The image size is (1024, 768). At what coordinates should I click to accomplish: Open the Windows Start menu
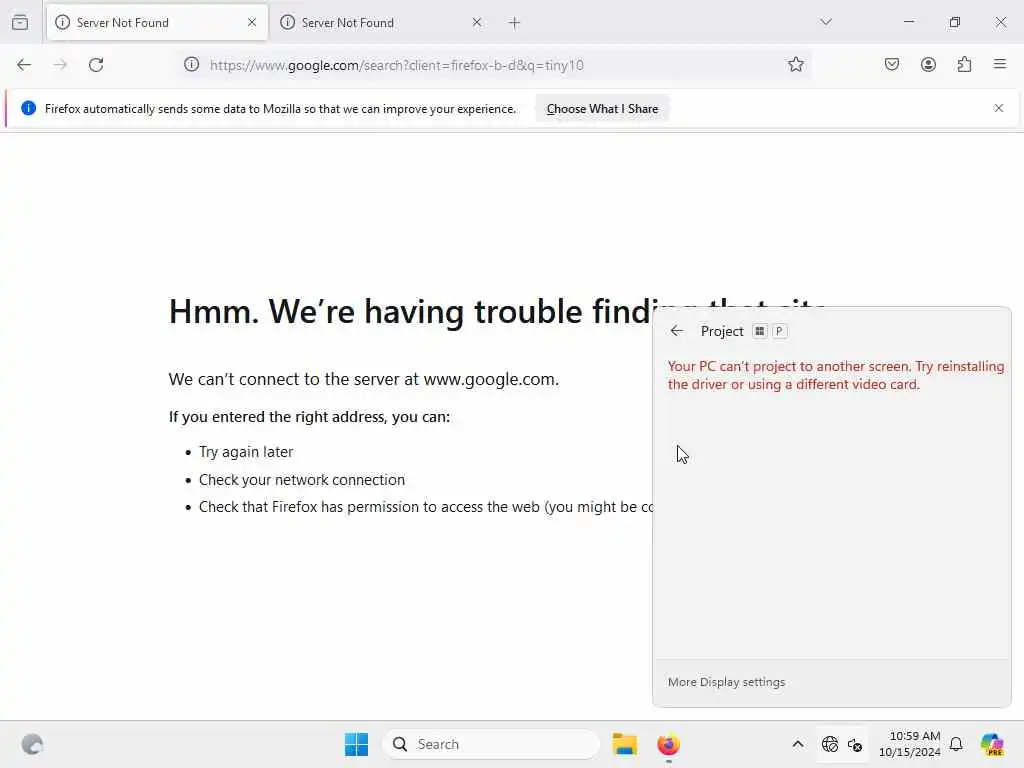[x=357, y=744]
